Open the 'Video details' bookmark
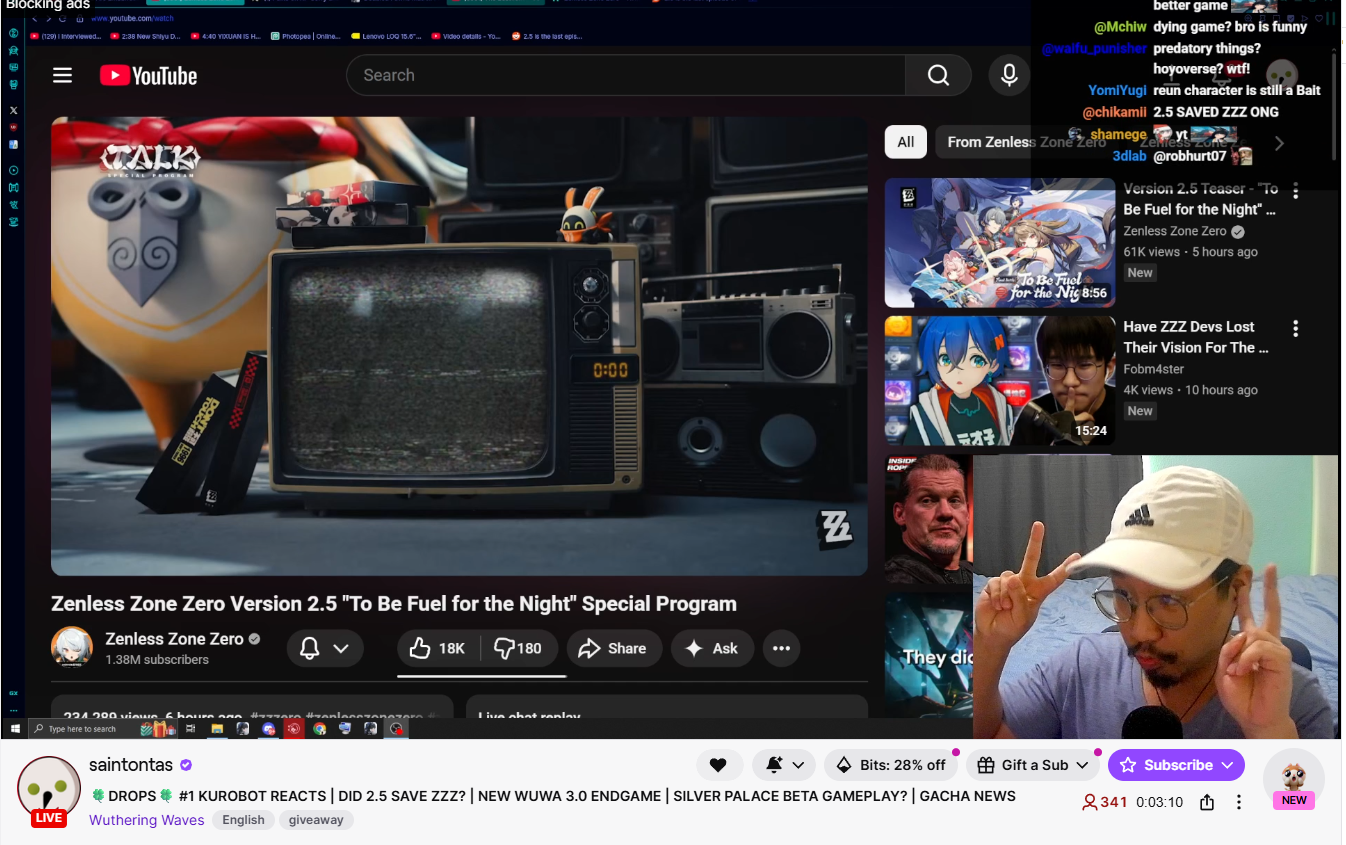Screen dimensions: 1346x845 [x=466, y=36]
